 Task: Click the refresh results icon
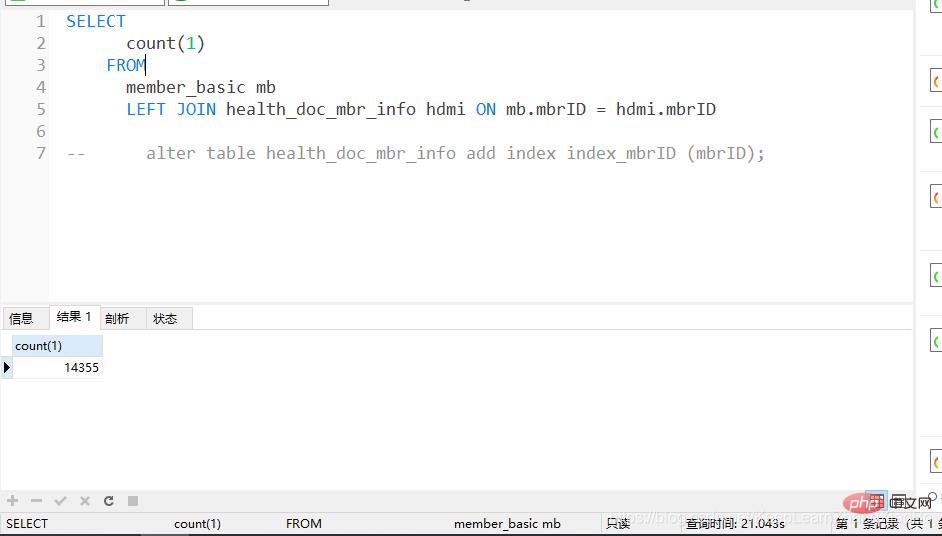(109, 501)
